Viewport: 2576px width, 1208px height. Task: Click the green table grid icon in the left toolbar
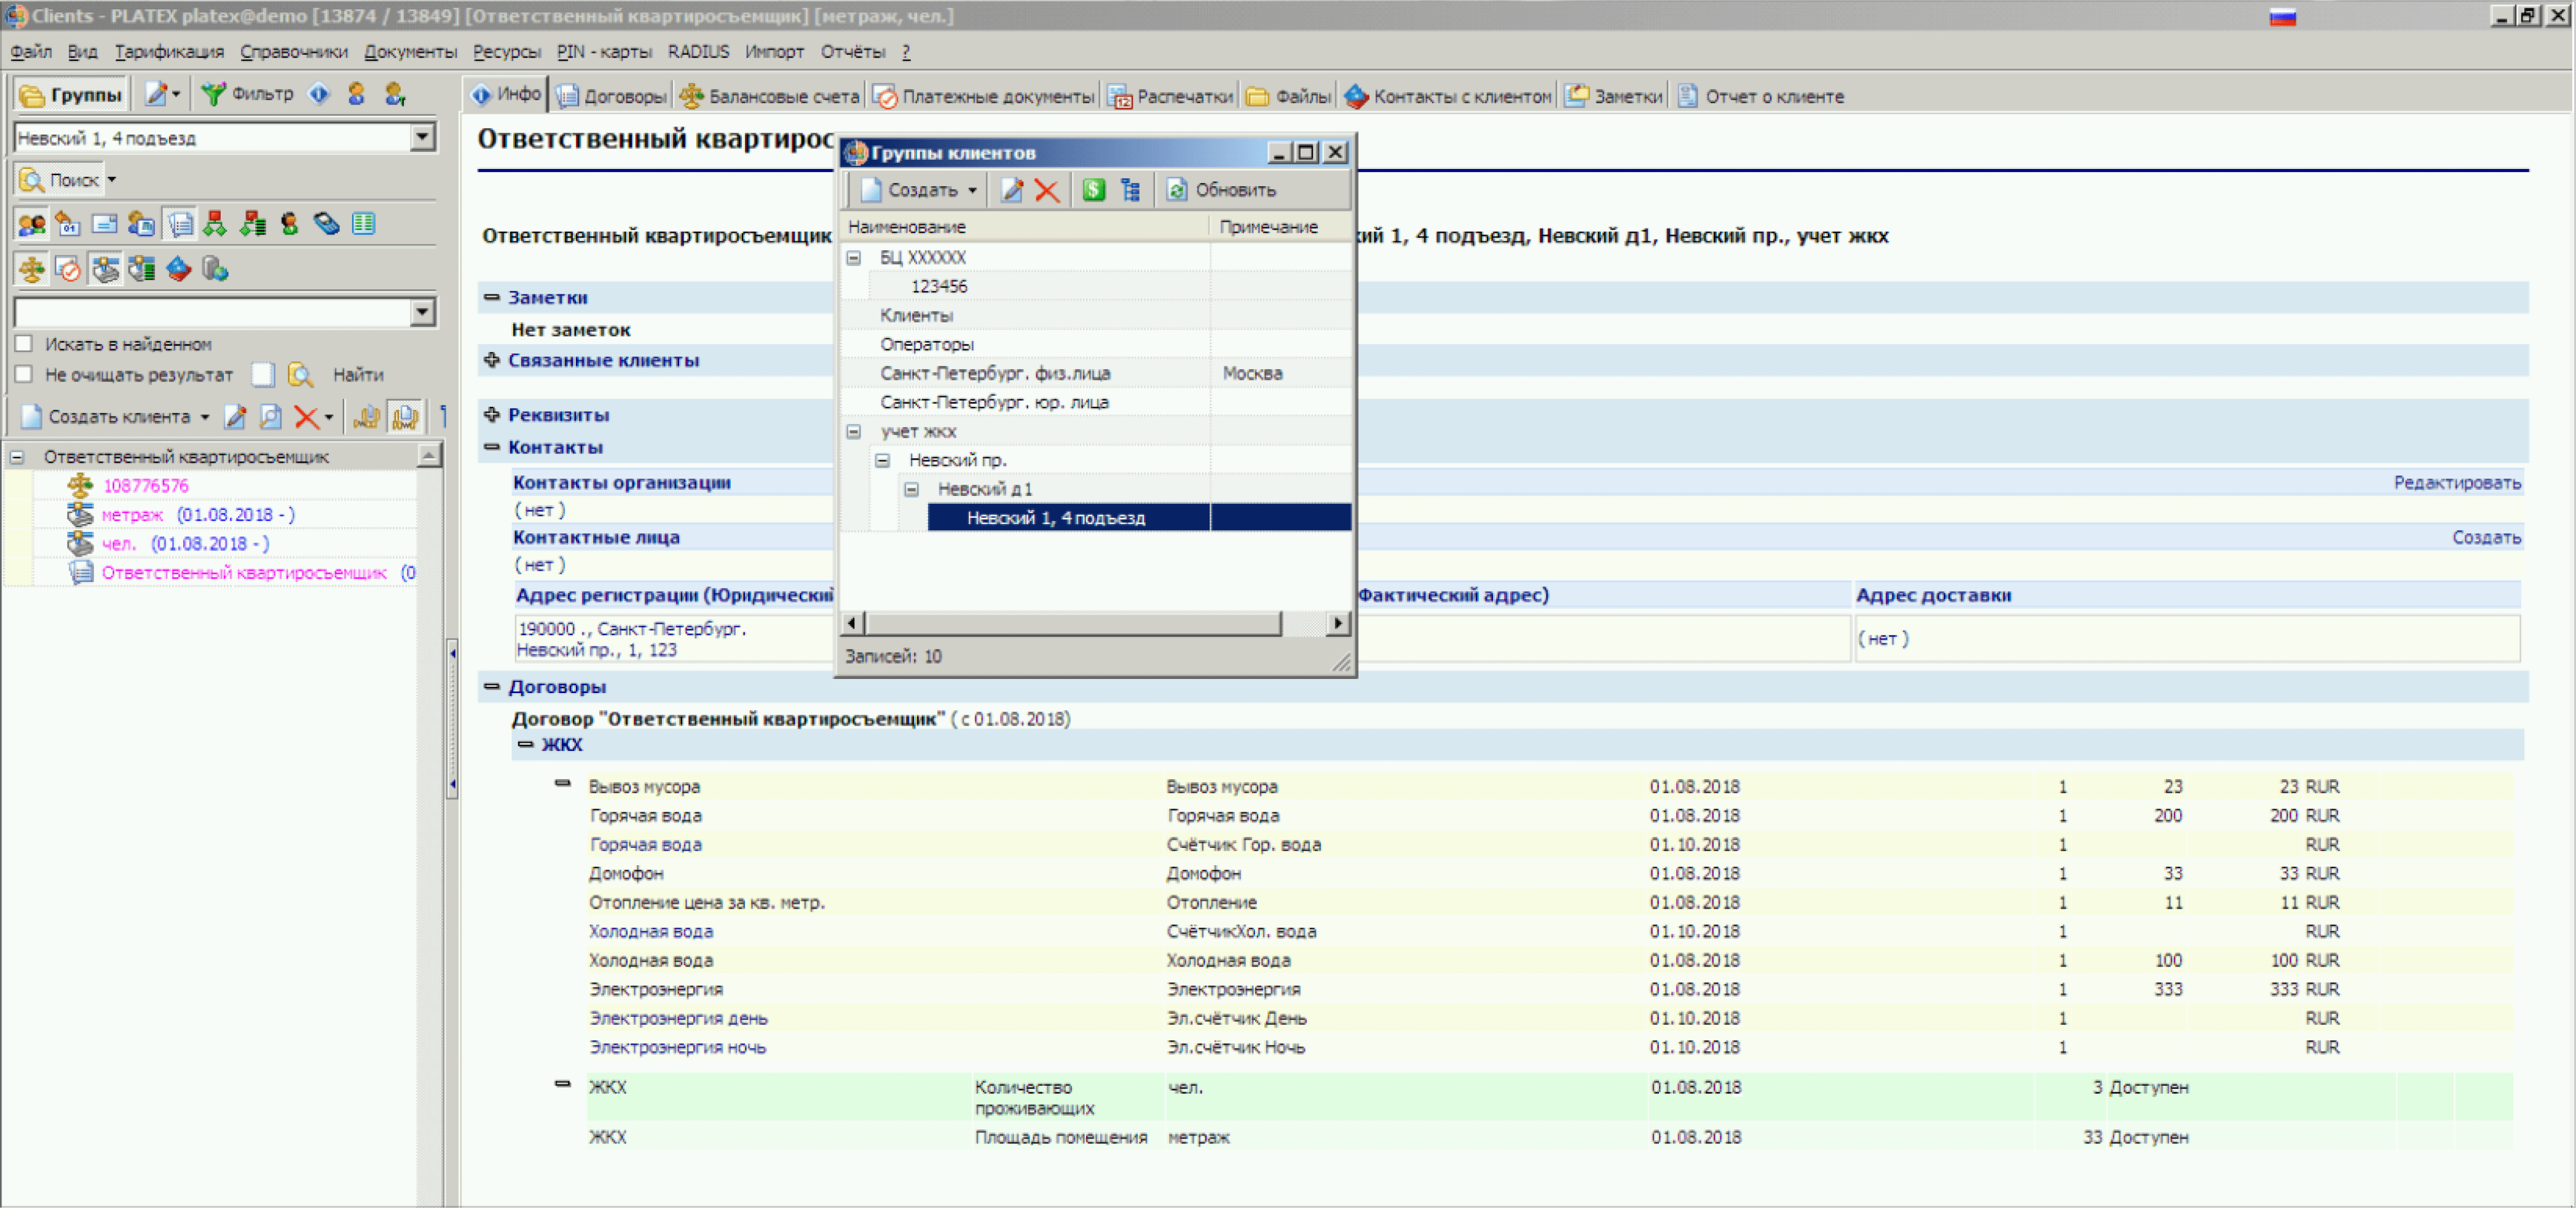tap(364, 224)
